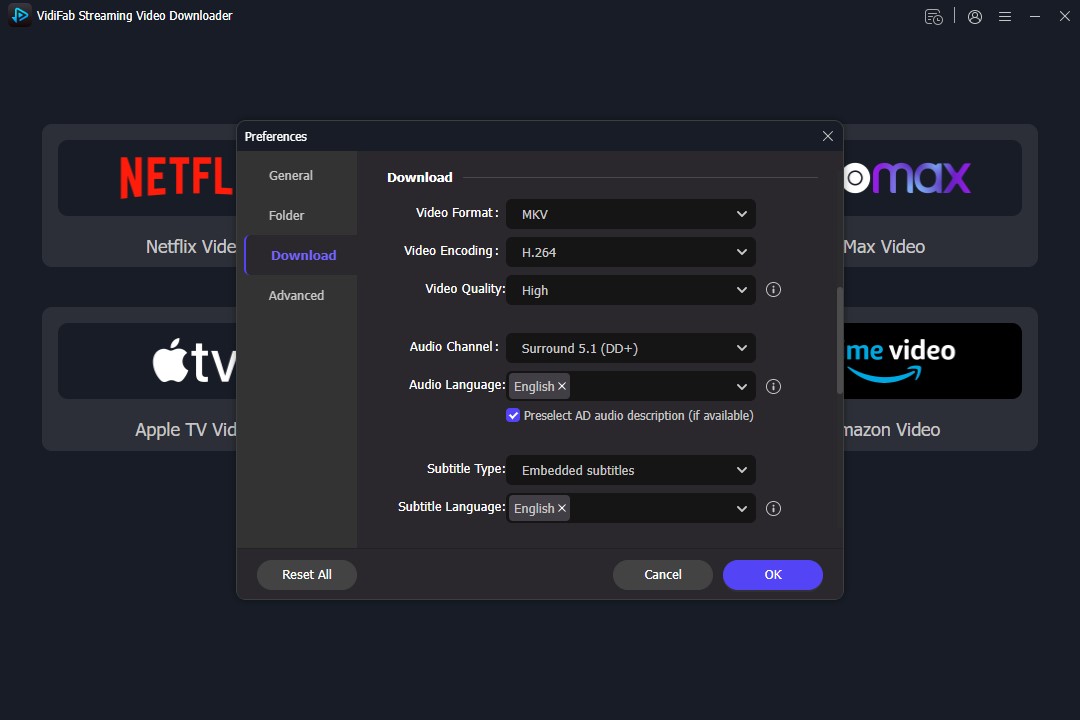Open the Subtitle Type dropdown

[x=630, y=470]
